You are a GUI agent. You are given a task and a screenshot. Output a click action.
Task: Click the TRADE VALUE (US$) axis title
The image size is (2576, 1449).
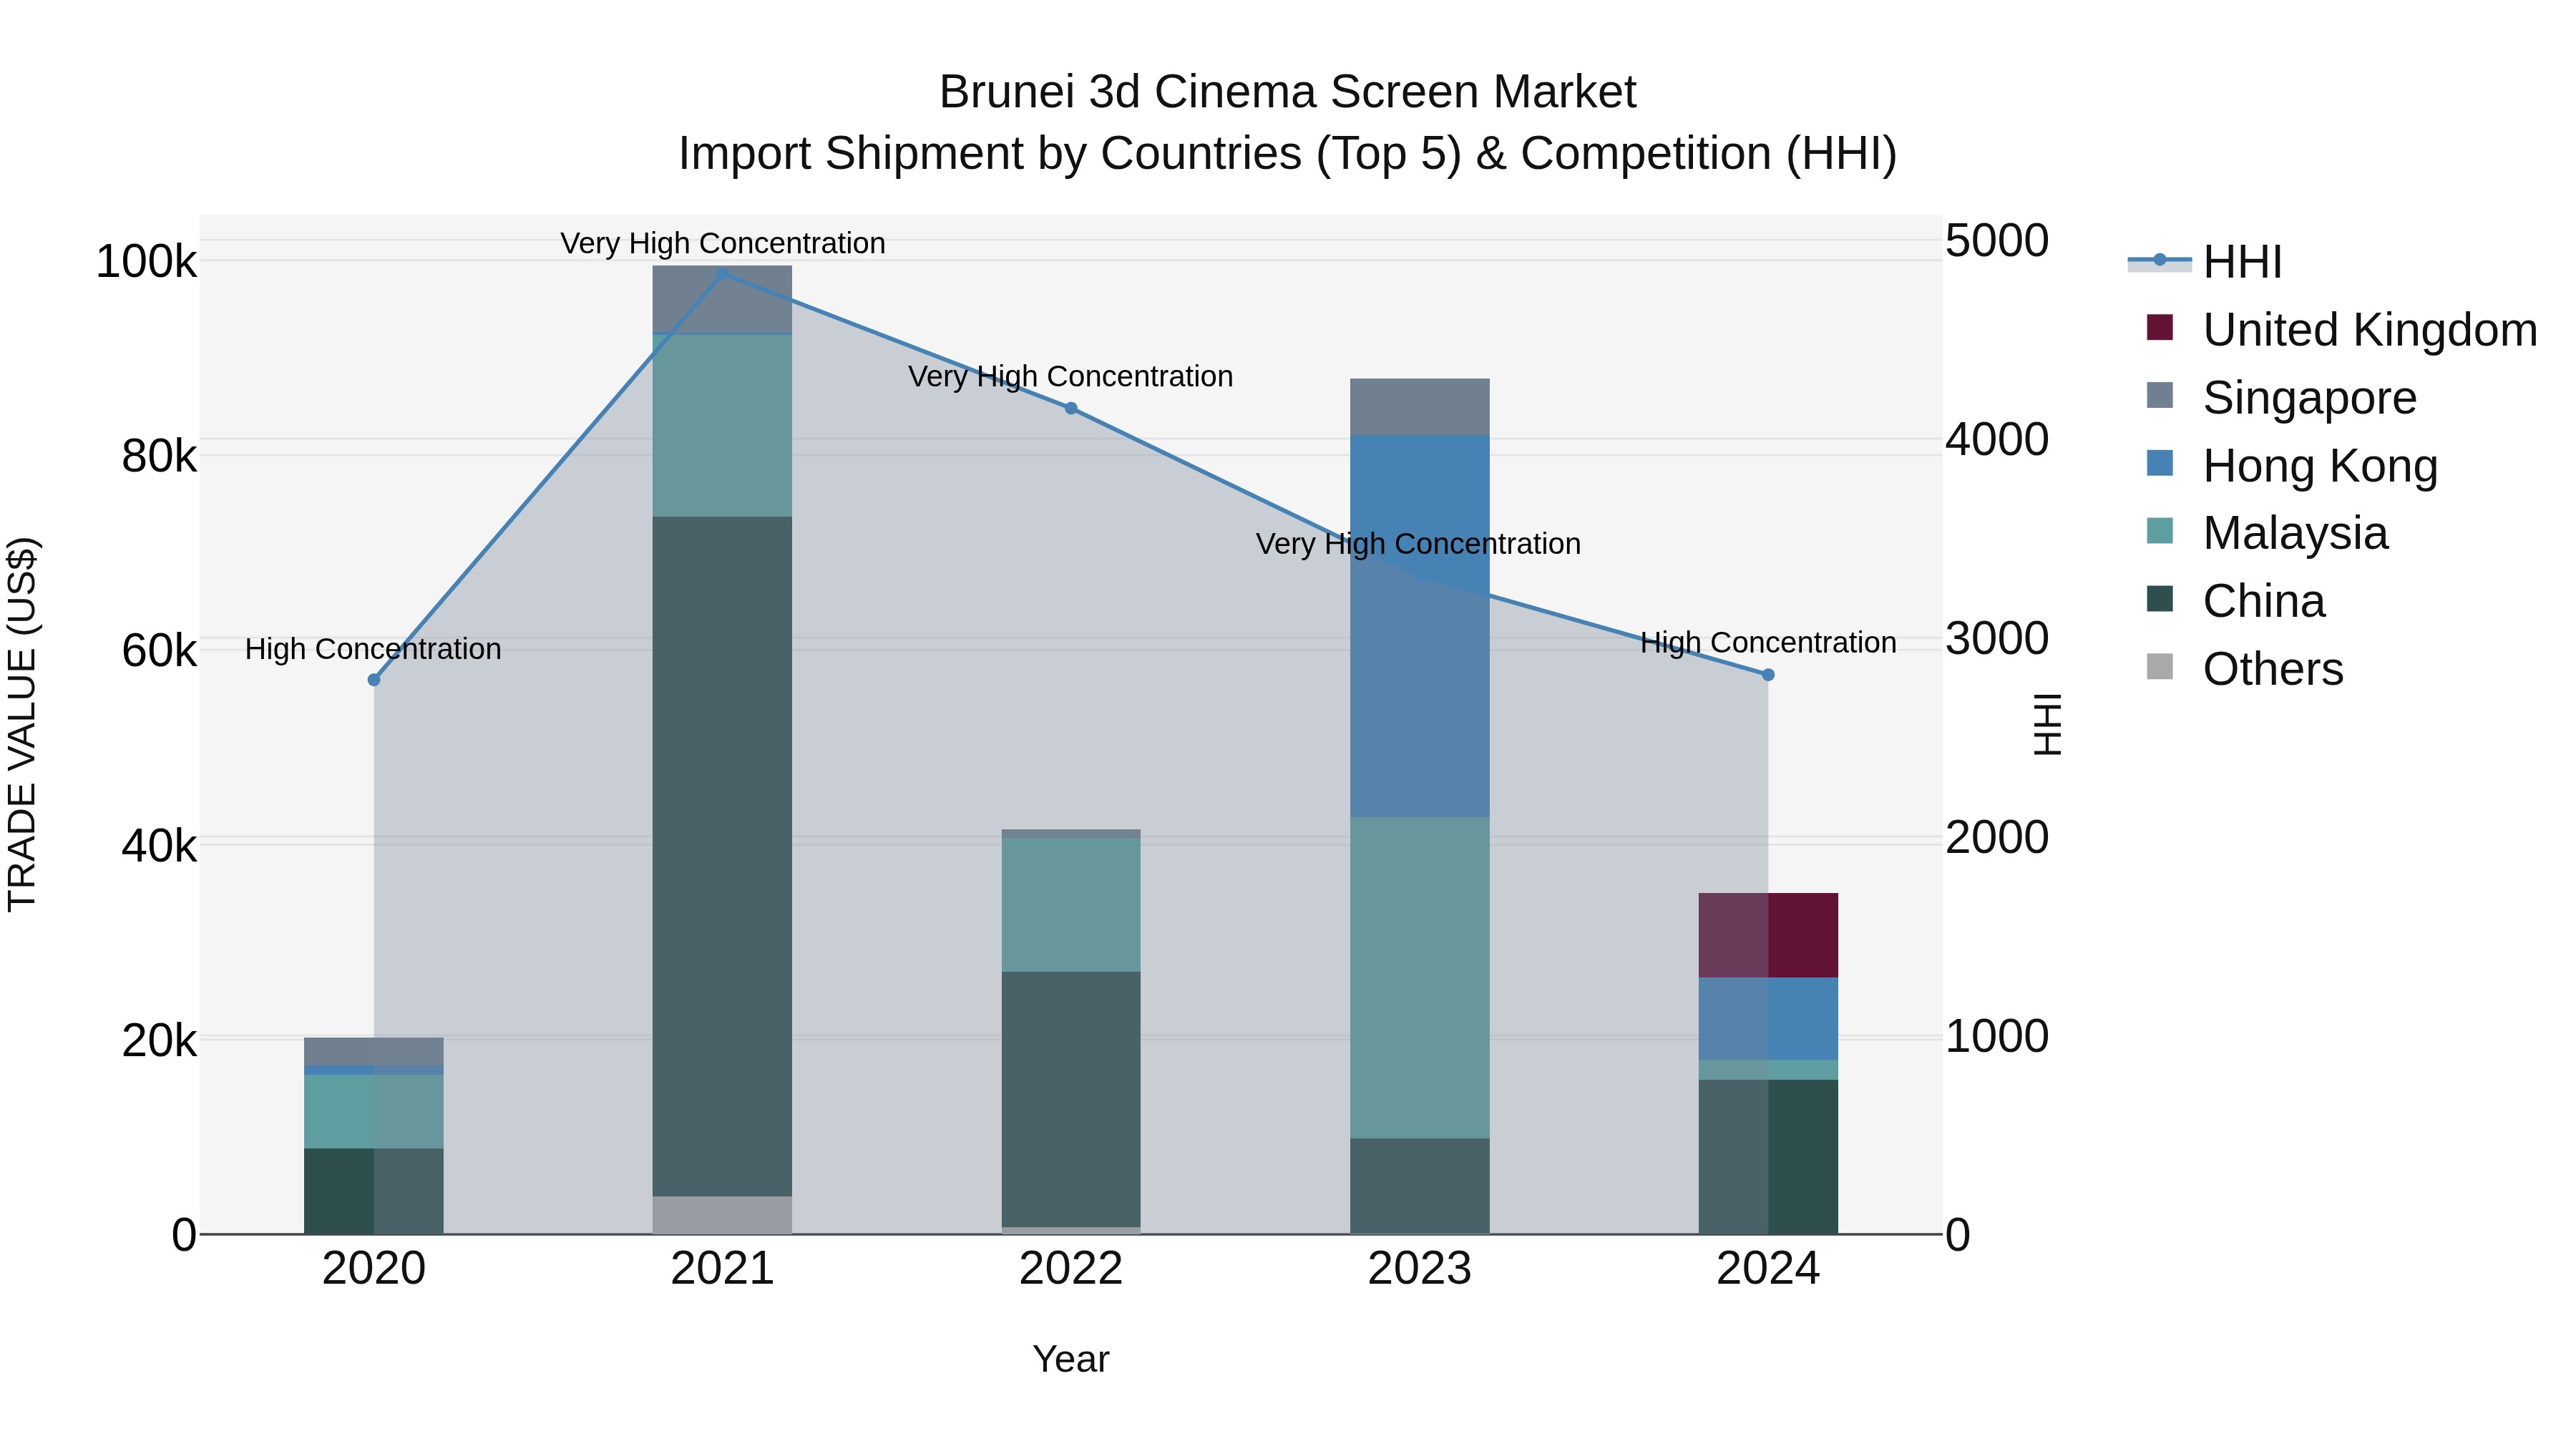point(22,724)
